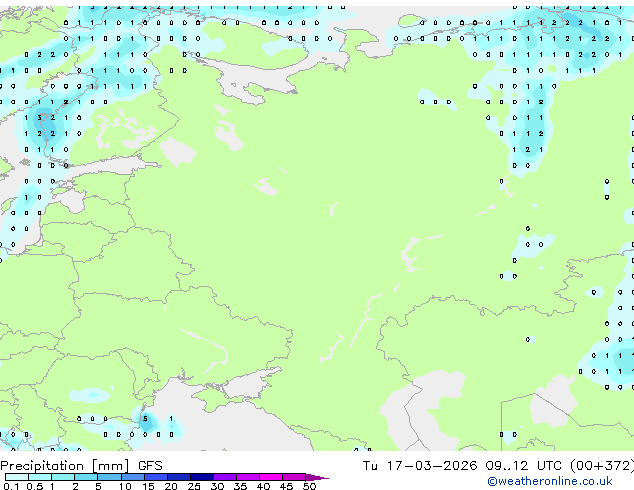Image resolution: width=634 pixels, height=490 pixels.
Task: Click the '35' legend scale label
Action: [x=240, y=486]
